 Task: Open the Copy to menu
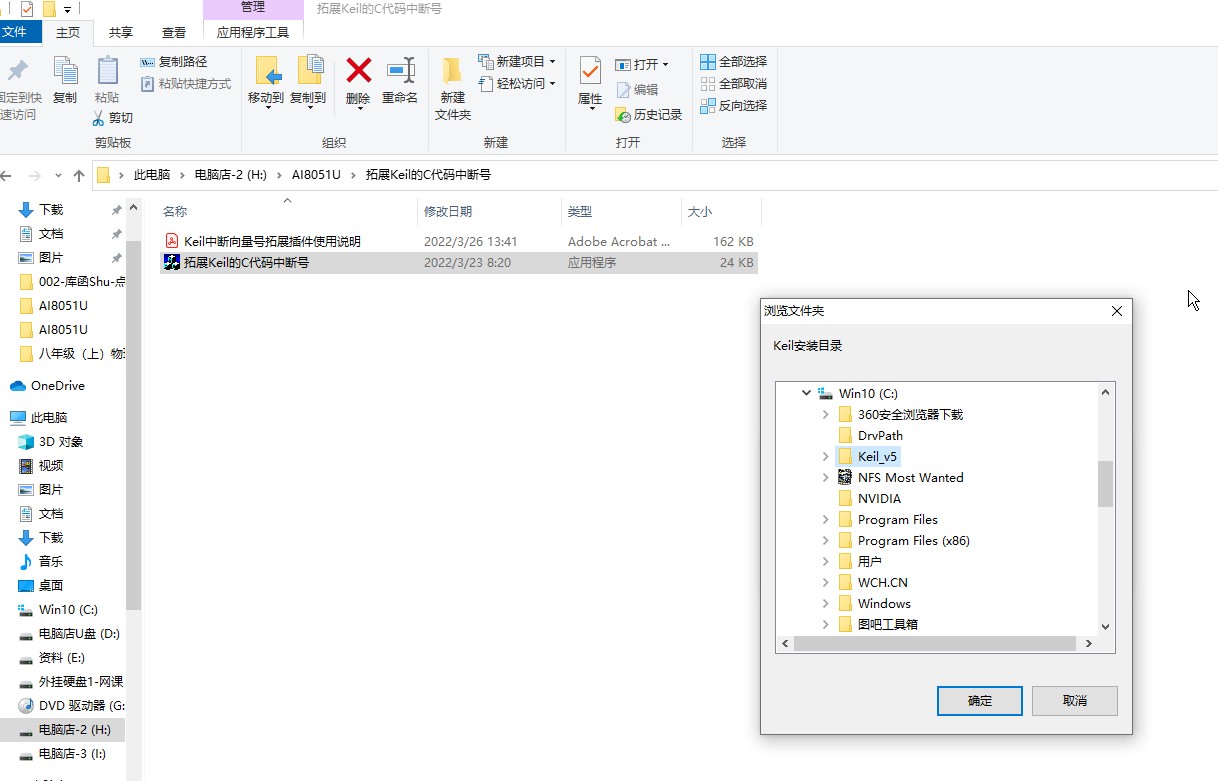(x=308, y=81)
